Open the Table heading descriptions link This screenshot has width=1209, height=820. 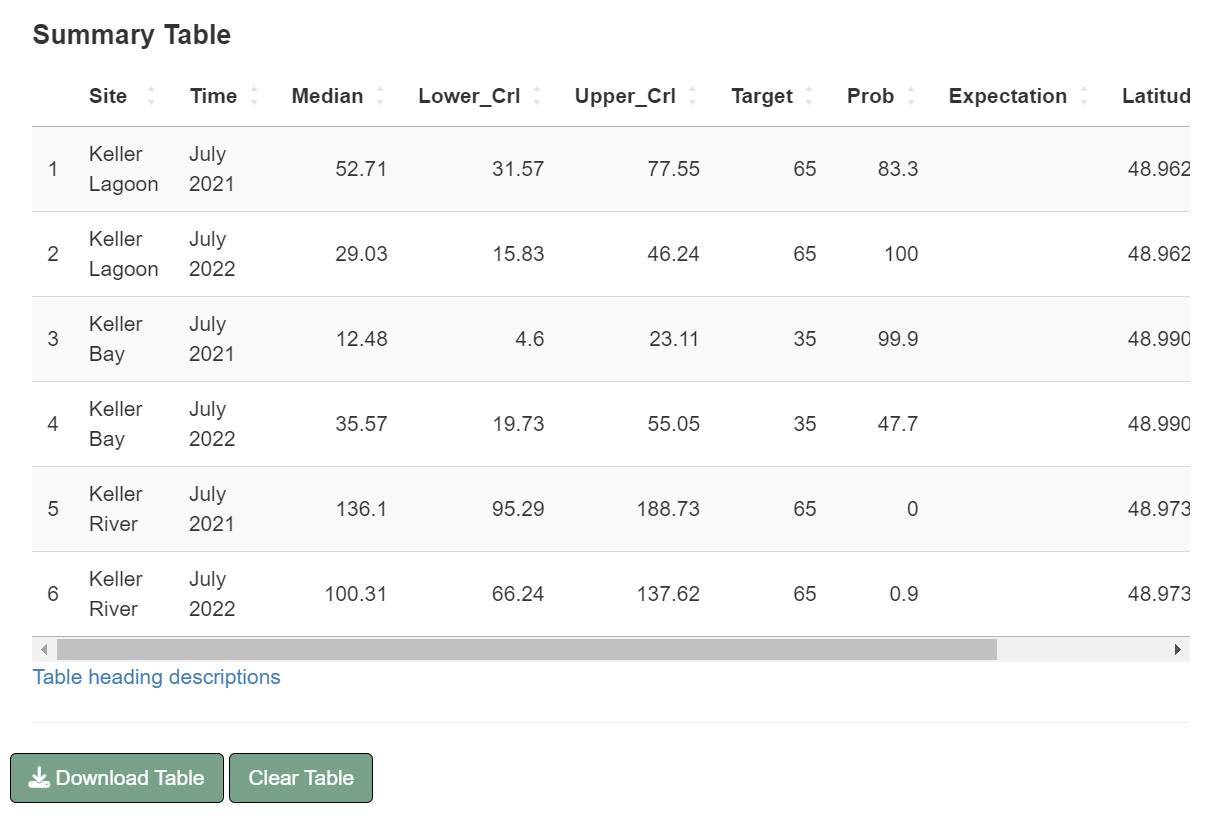pyautogui.click(x=157, y=677)
